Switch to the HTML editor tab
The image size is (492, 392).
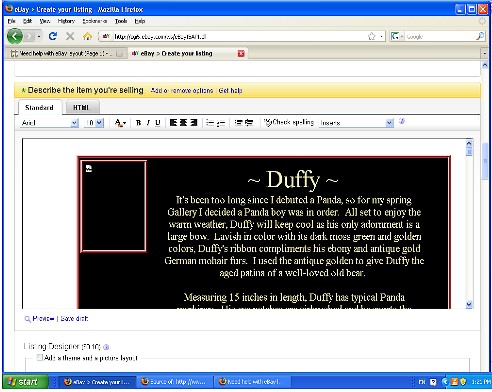(81, 107)
